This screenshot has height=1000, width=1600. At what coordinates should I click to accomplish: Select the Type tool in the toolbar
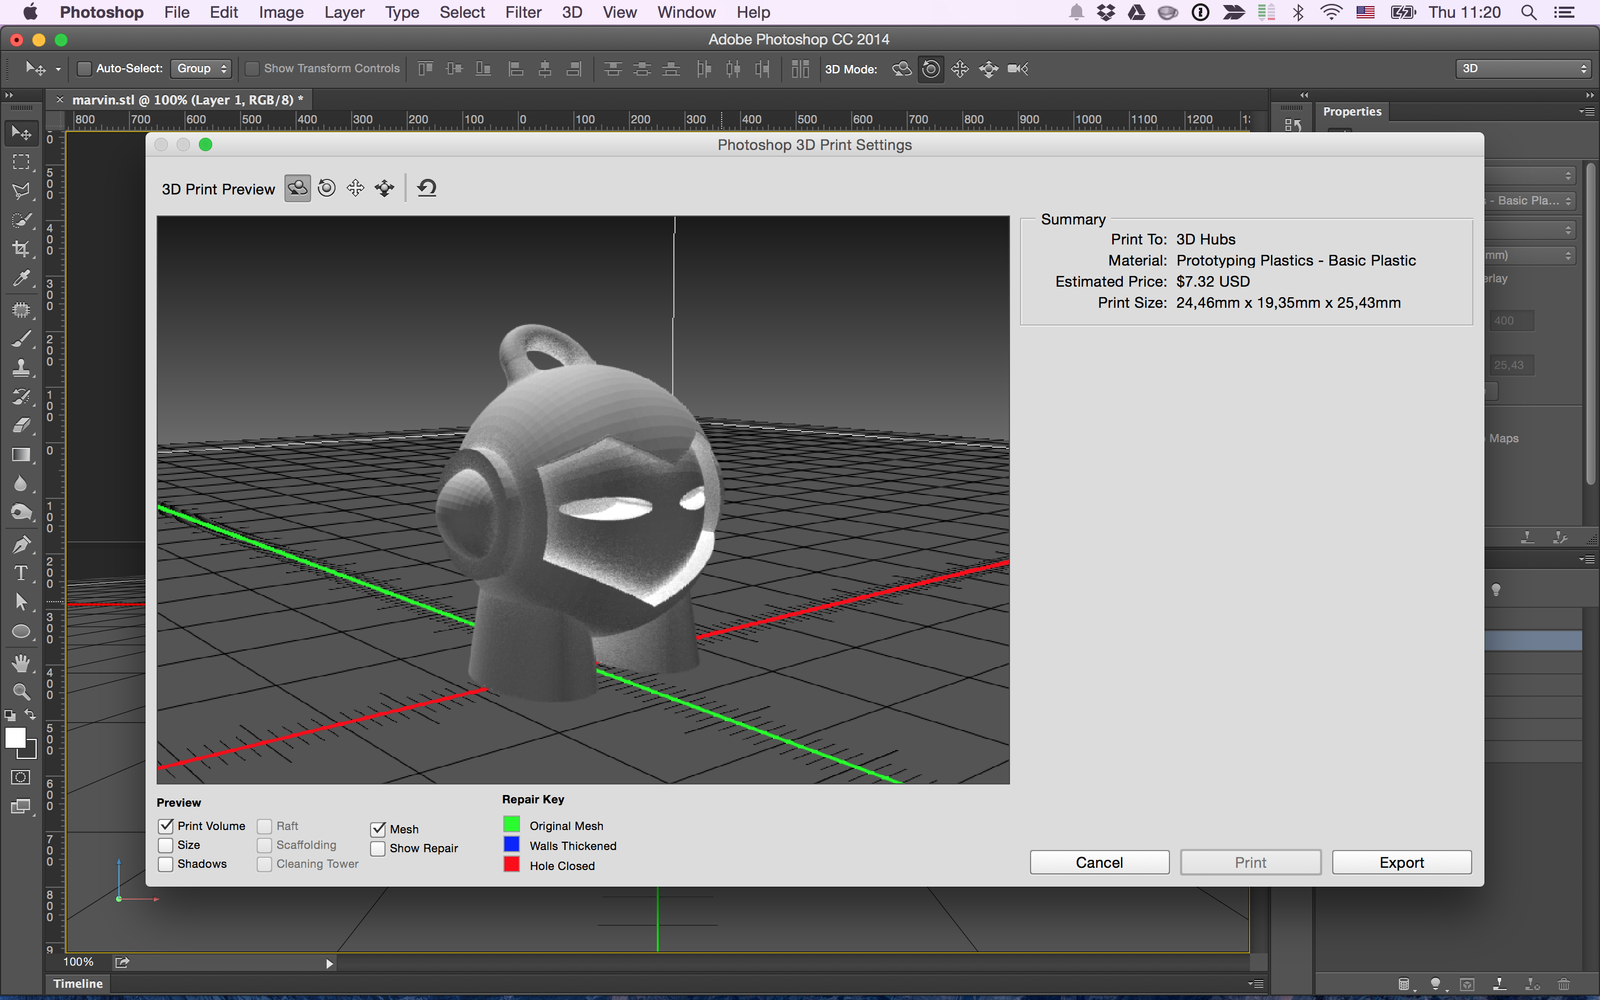coord(20,573)
